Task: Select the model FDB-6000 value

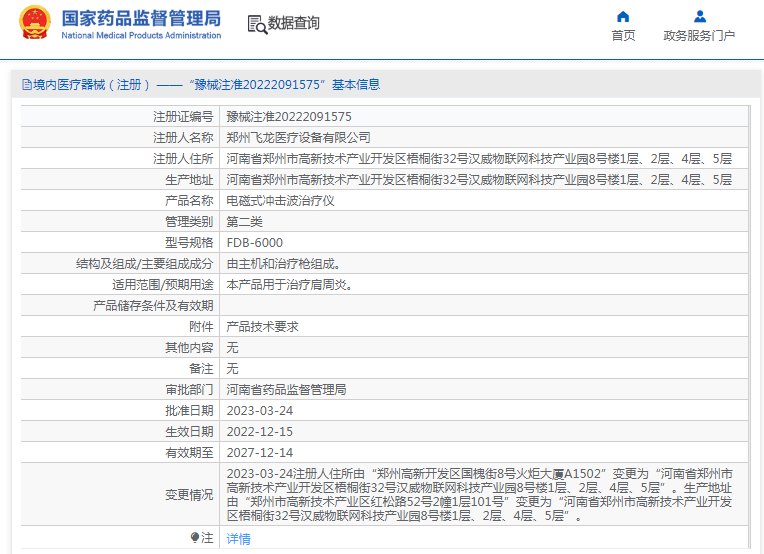Action: 254,242
